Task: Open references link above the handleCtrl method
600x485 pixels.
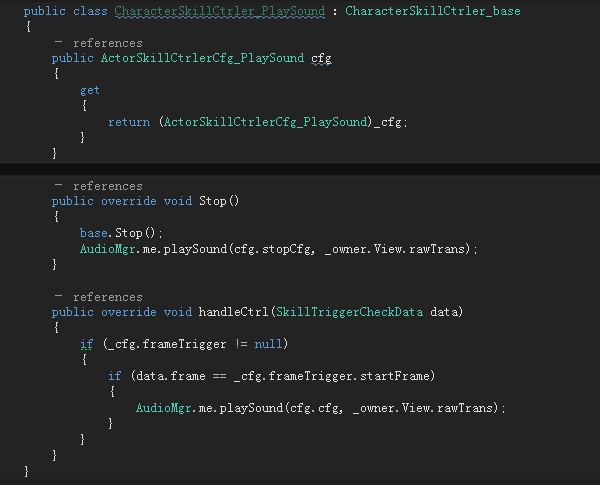Action: point(107,297)
